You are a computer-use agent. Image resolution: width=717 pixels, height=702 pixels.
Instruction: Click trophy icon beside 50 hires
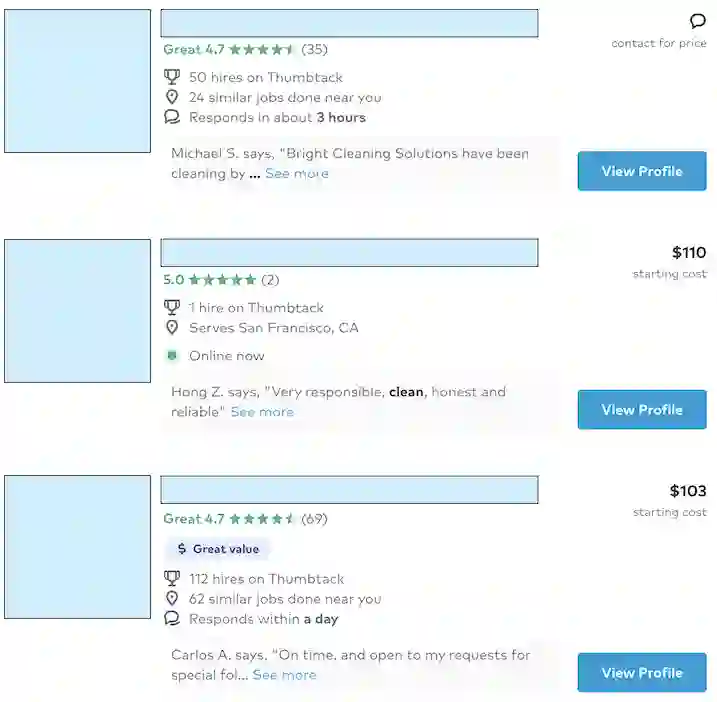(x=172, y=77)
